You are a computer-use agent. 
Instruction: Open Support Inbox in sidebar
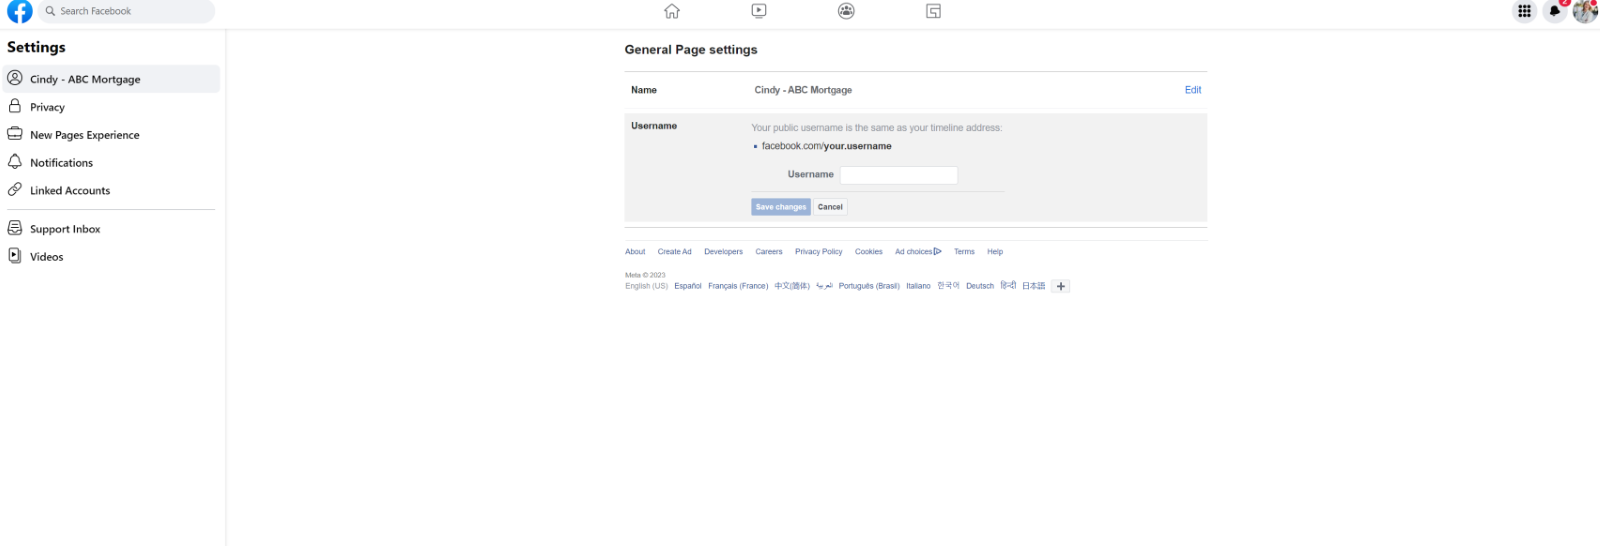click(x=65, y=229)
